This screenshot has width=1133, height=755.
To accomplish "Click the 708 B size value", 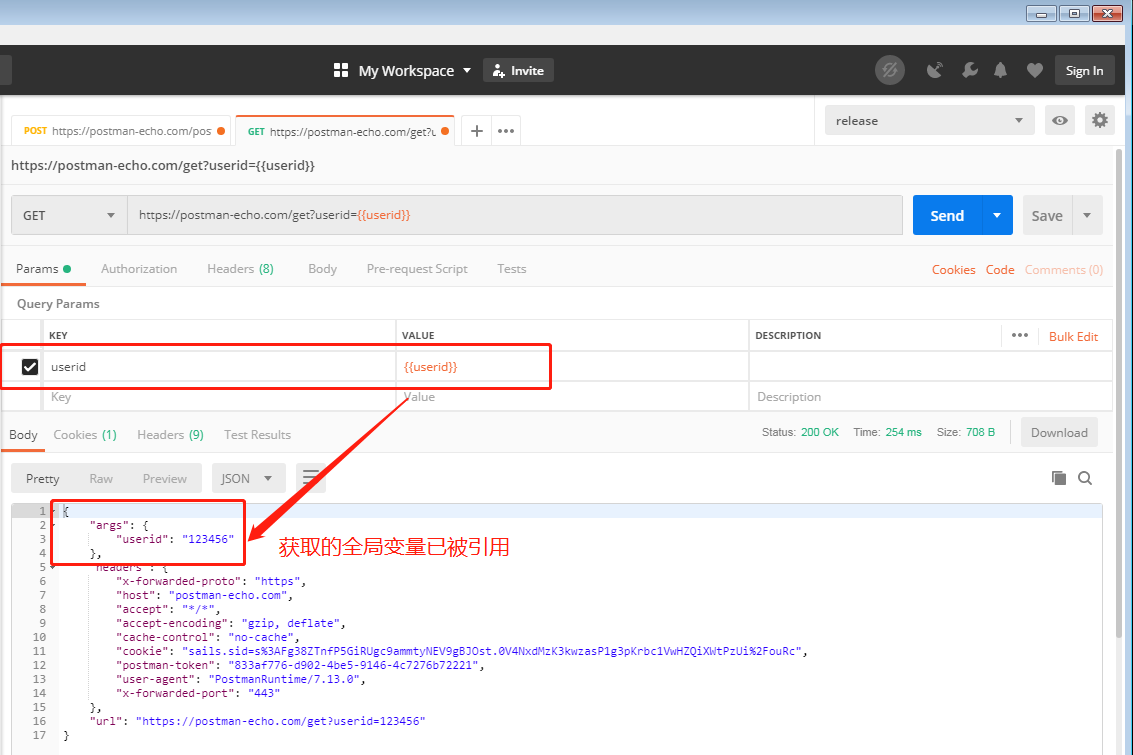I will (981, 432).
